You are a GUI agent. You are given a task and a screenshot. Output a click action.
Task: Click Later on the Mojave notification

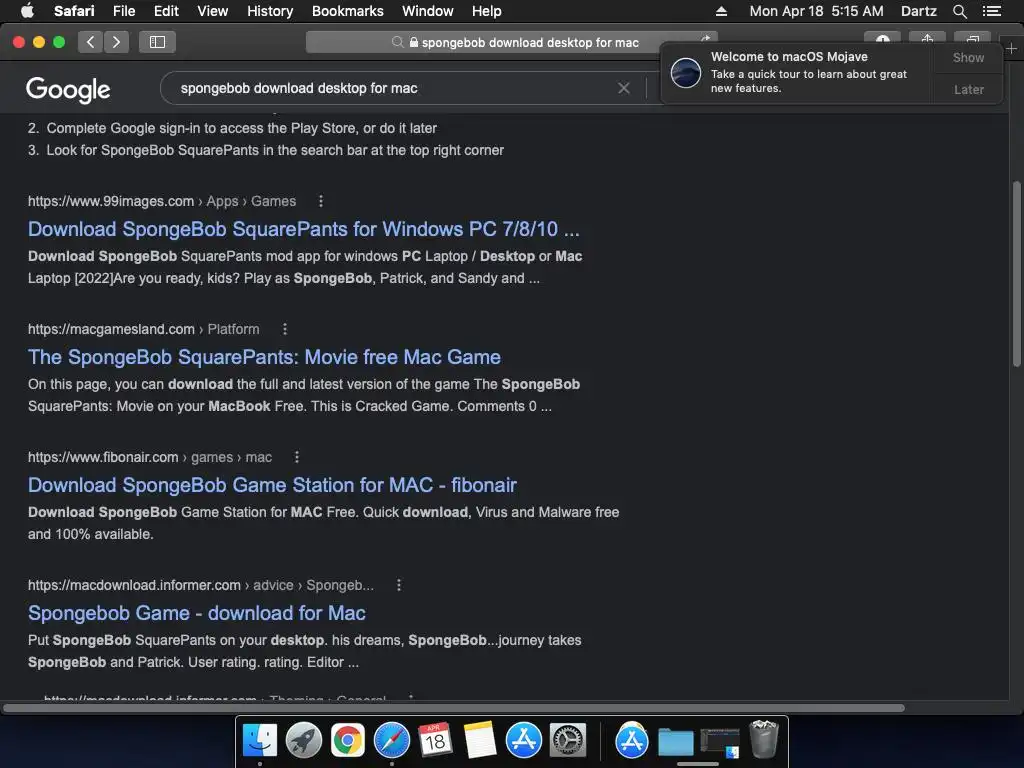tap(968, 89)
